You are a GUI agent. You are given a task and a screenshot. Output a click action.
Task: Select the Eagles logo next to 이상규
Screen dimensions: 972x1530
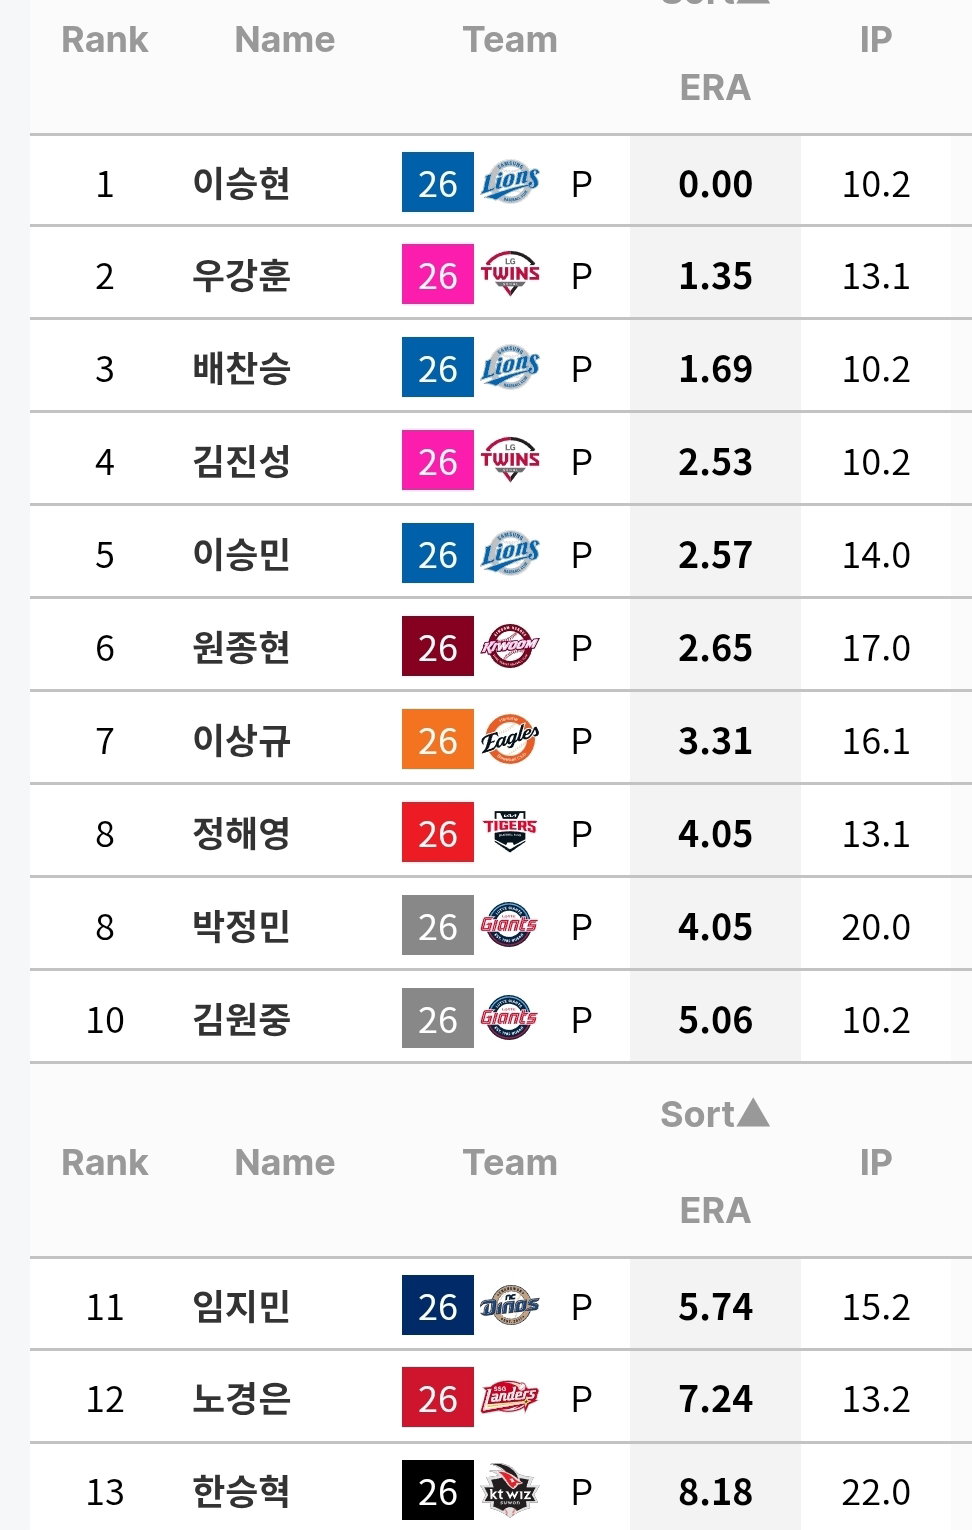tap(510, 739)
